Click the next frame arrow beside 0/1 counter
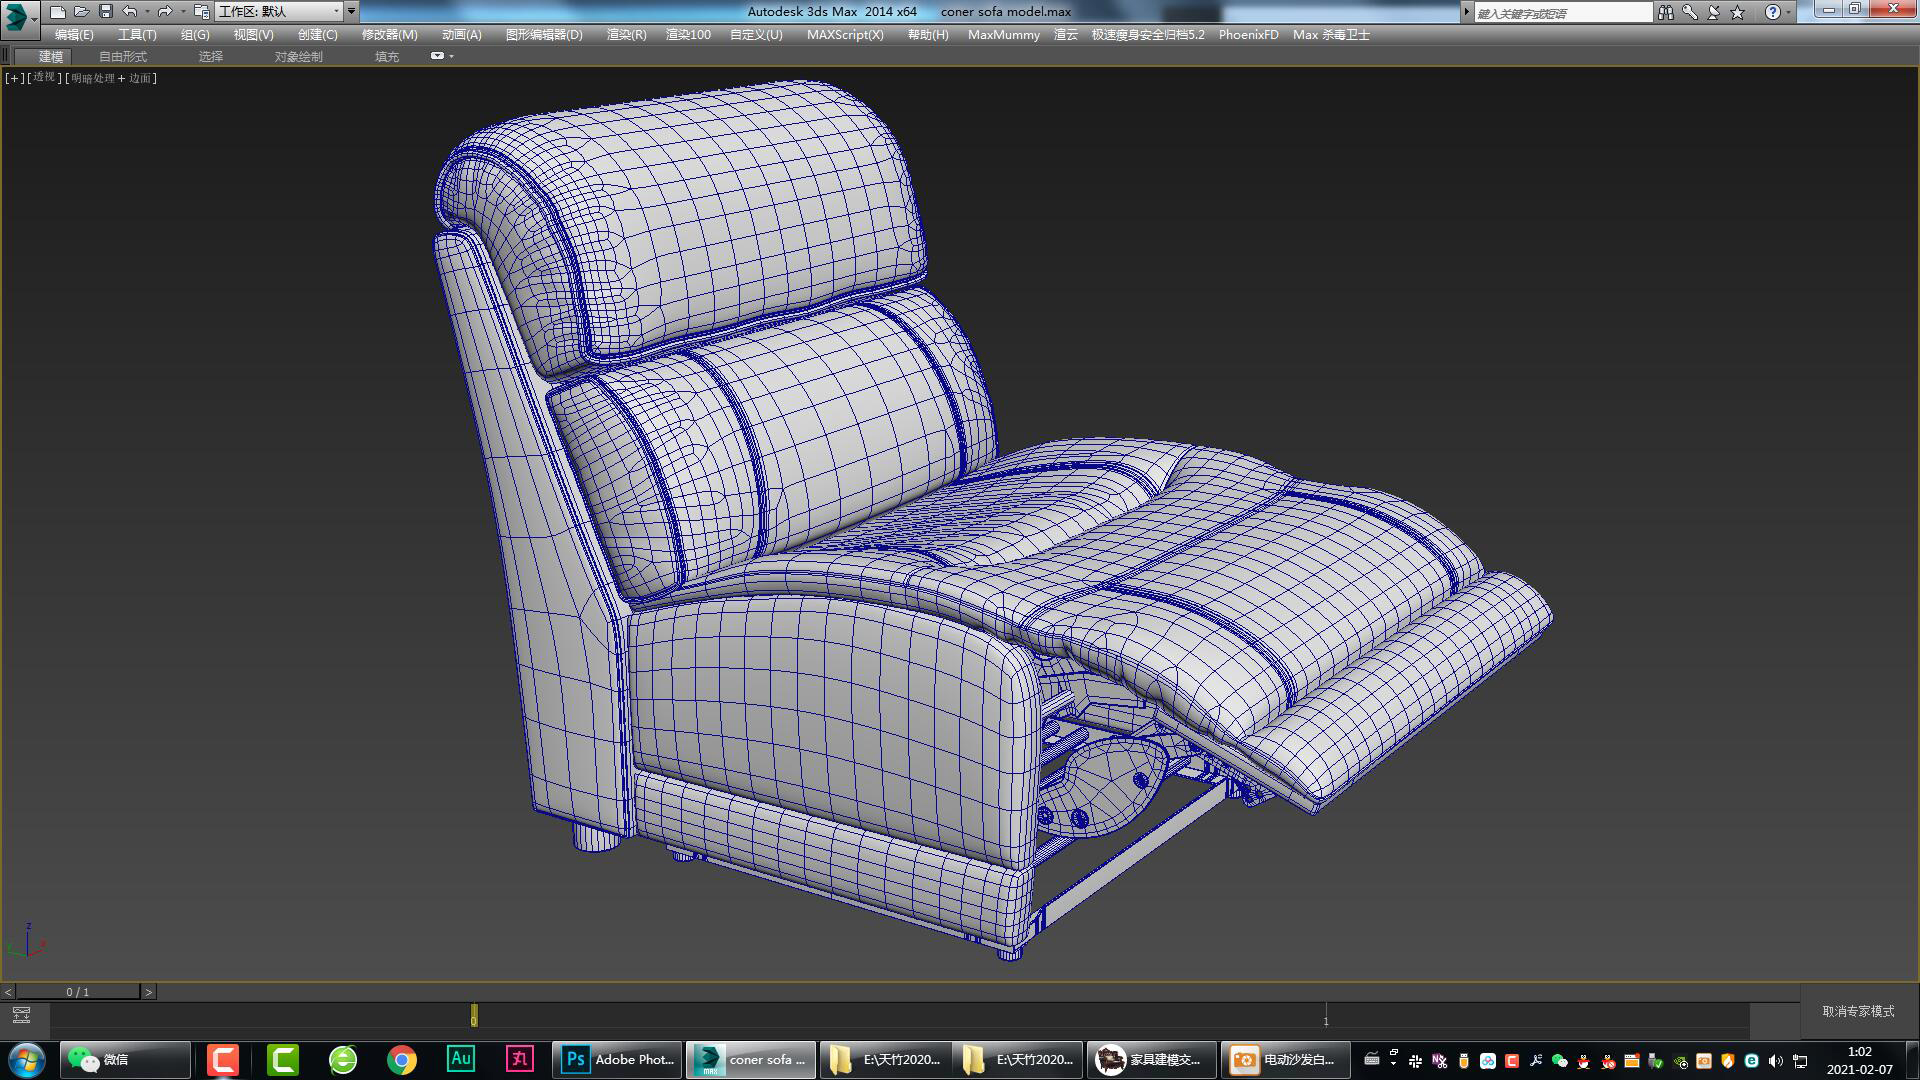Image resolution: width=1920 pixels, height=1080 pixels. (150, 992)
